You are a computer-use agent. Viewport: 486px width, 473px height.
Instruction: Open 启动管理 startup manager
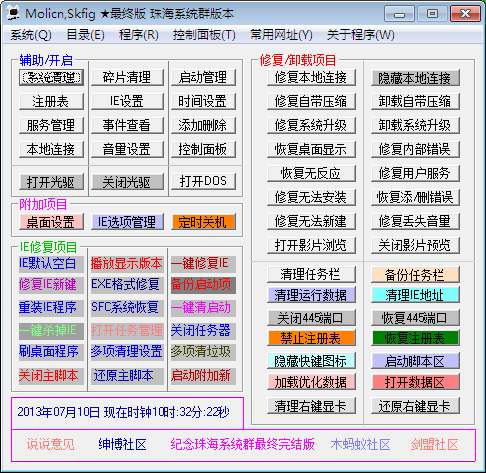pyautogui.click(x=203, y=77)
